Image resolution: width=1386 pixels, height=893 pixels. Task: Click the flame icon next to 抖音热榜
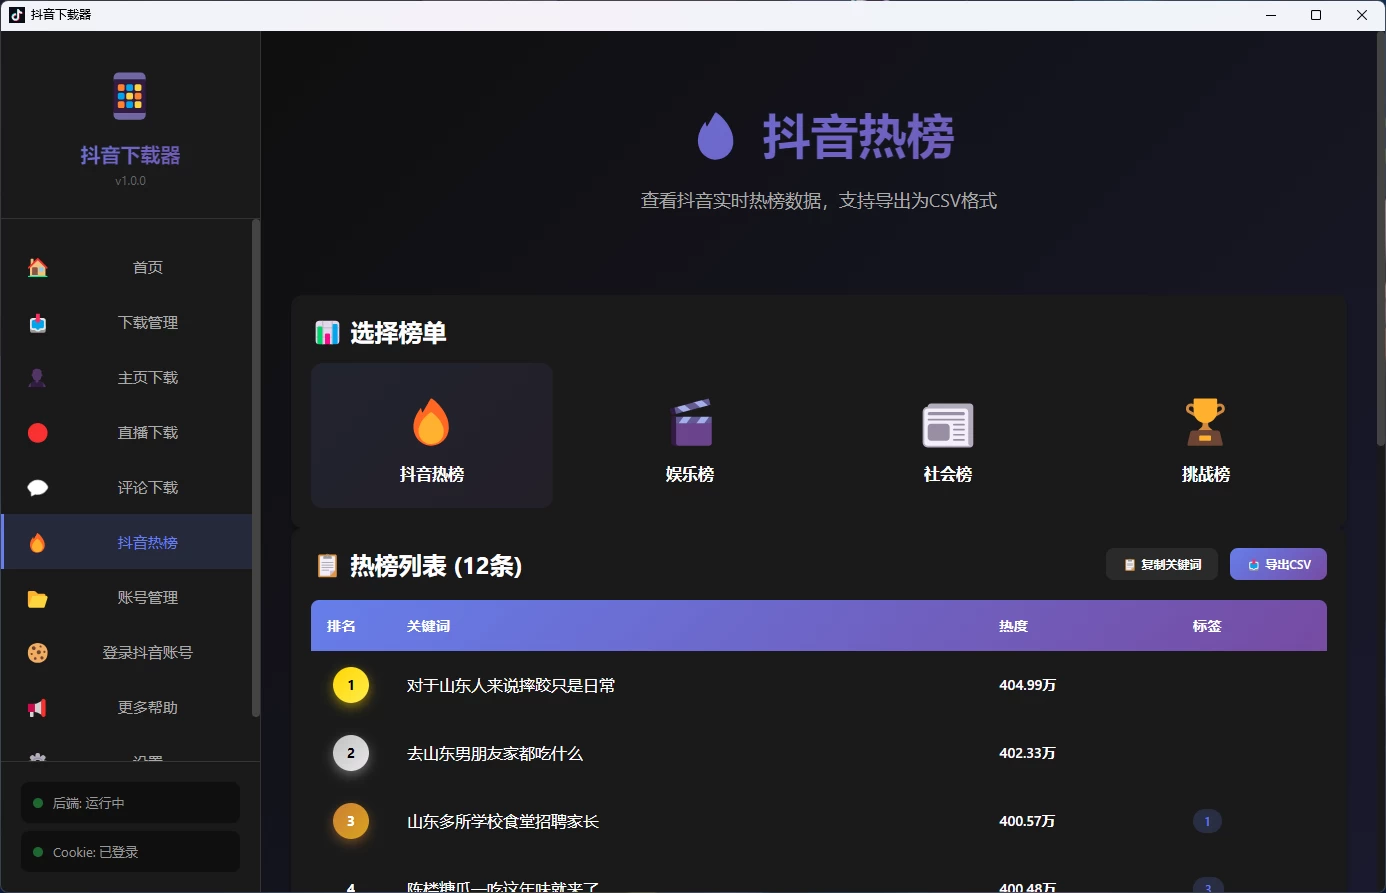click(x=37, y=542)
